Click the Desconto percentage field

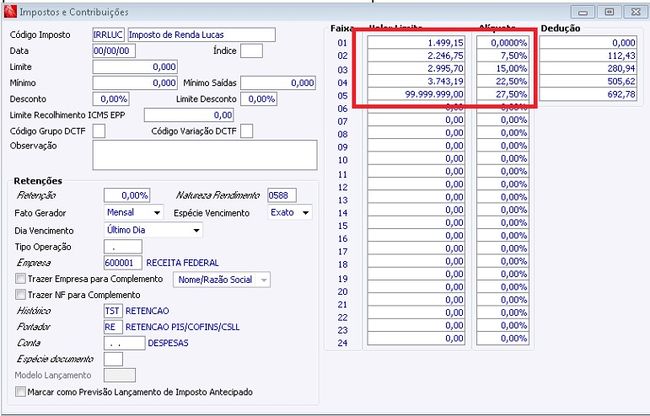[111, 99]
